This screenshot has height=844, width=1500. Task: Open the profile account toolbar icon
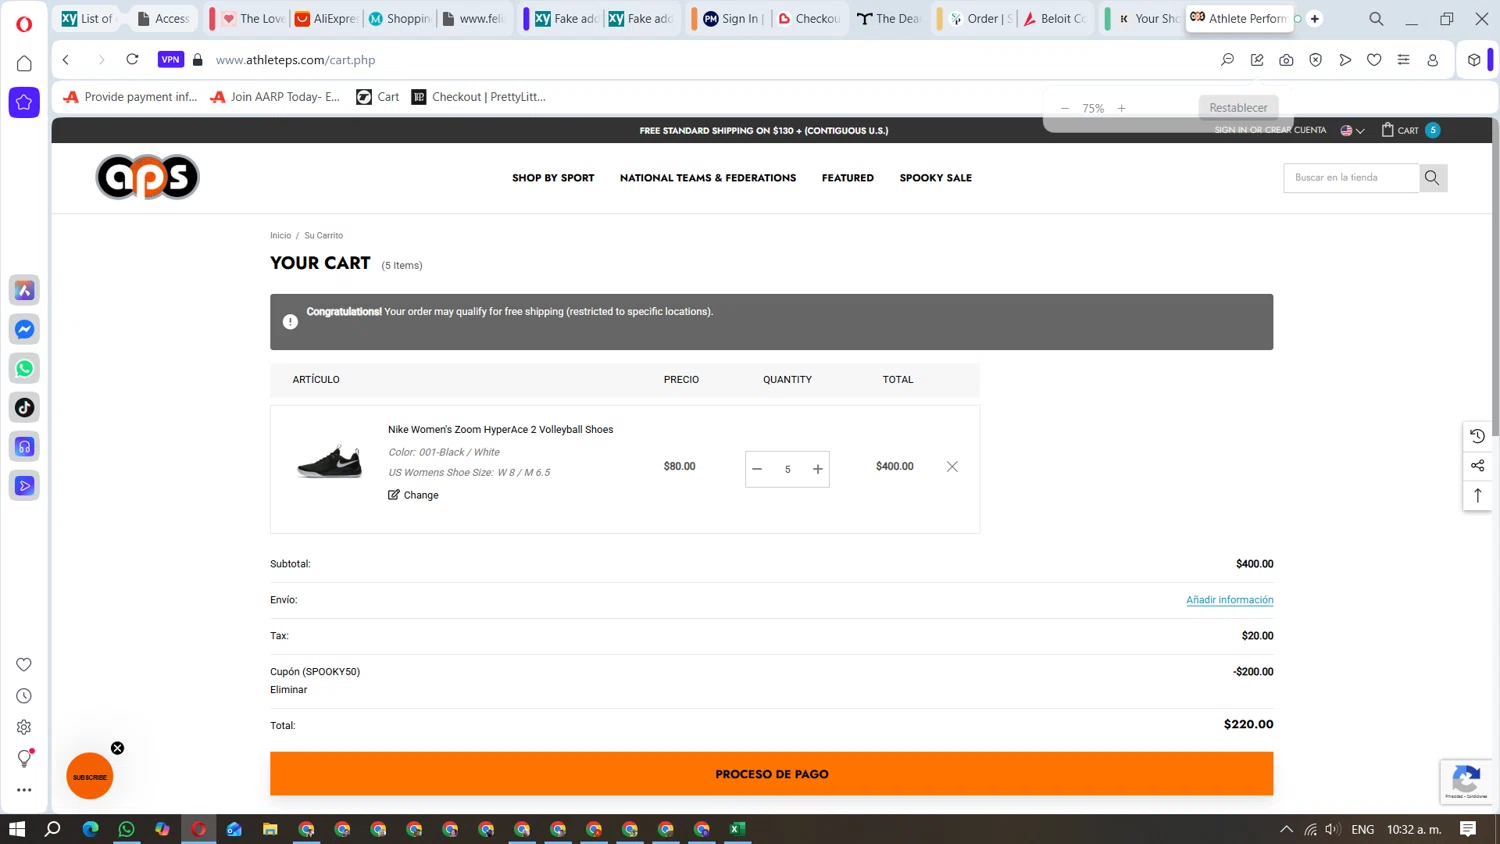click(1432, 60)
